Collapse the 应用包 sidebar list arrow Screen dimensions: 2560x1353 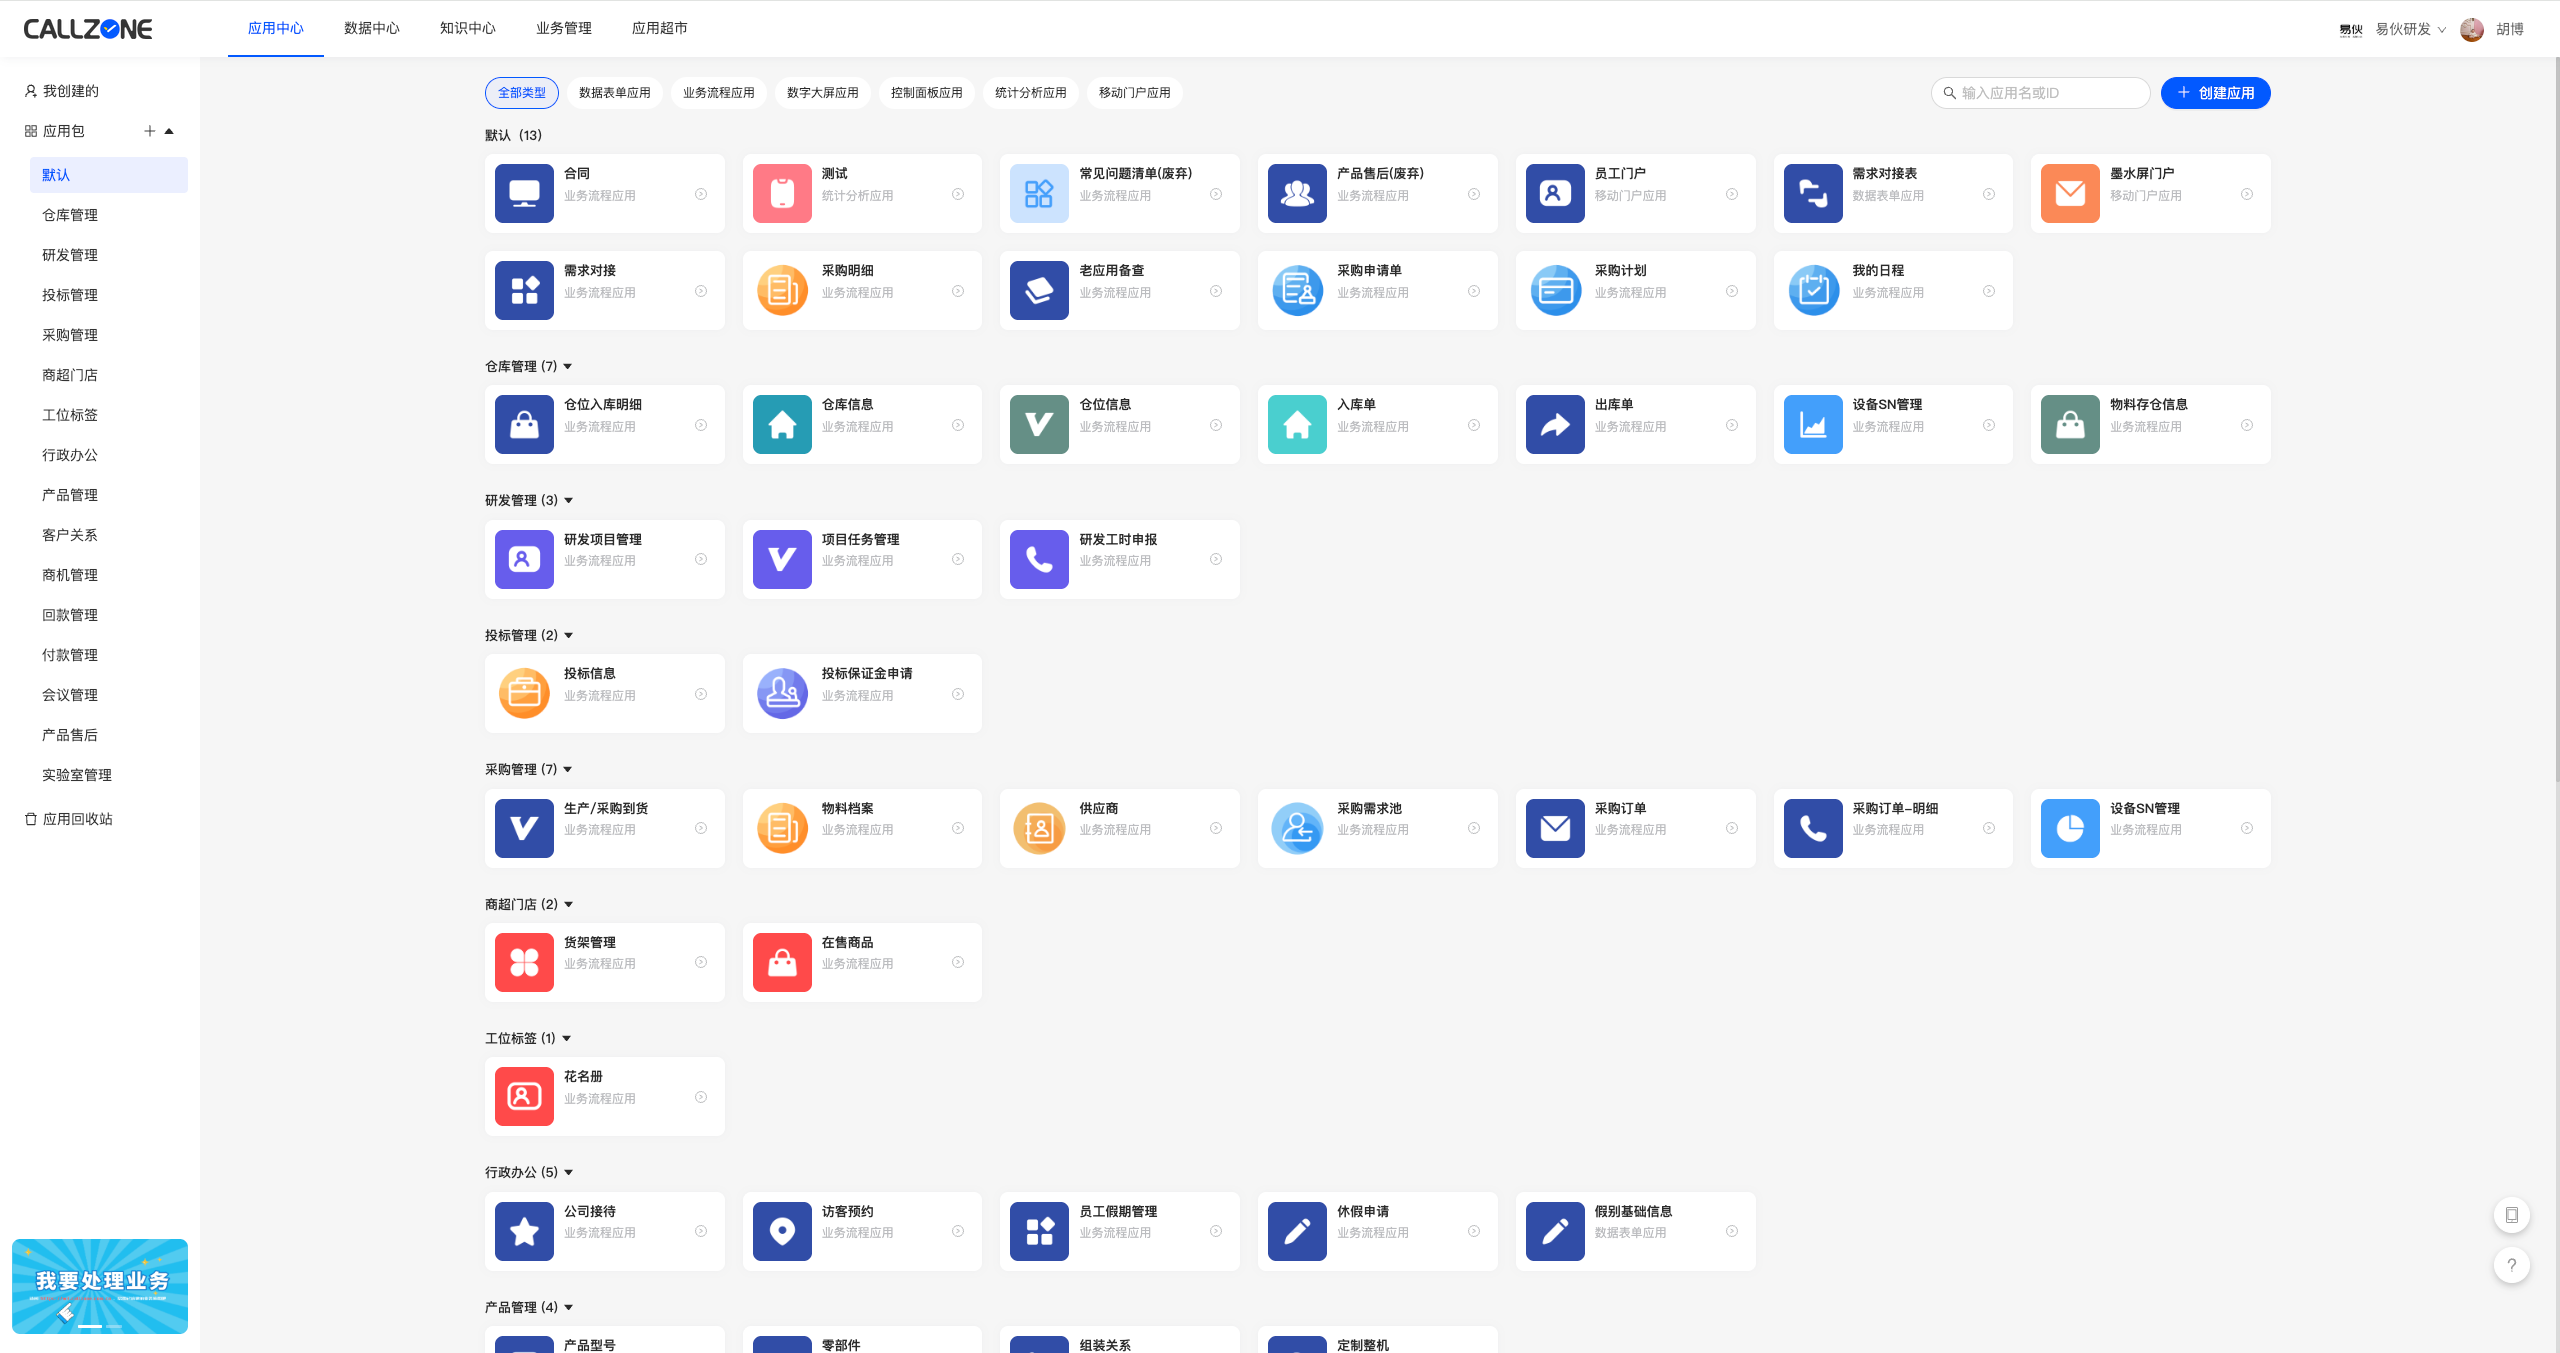pos(169,131)
